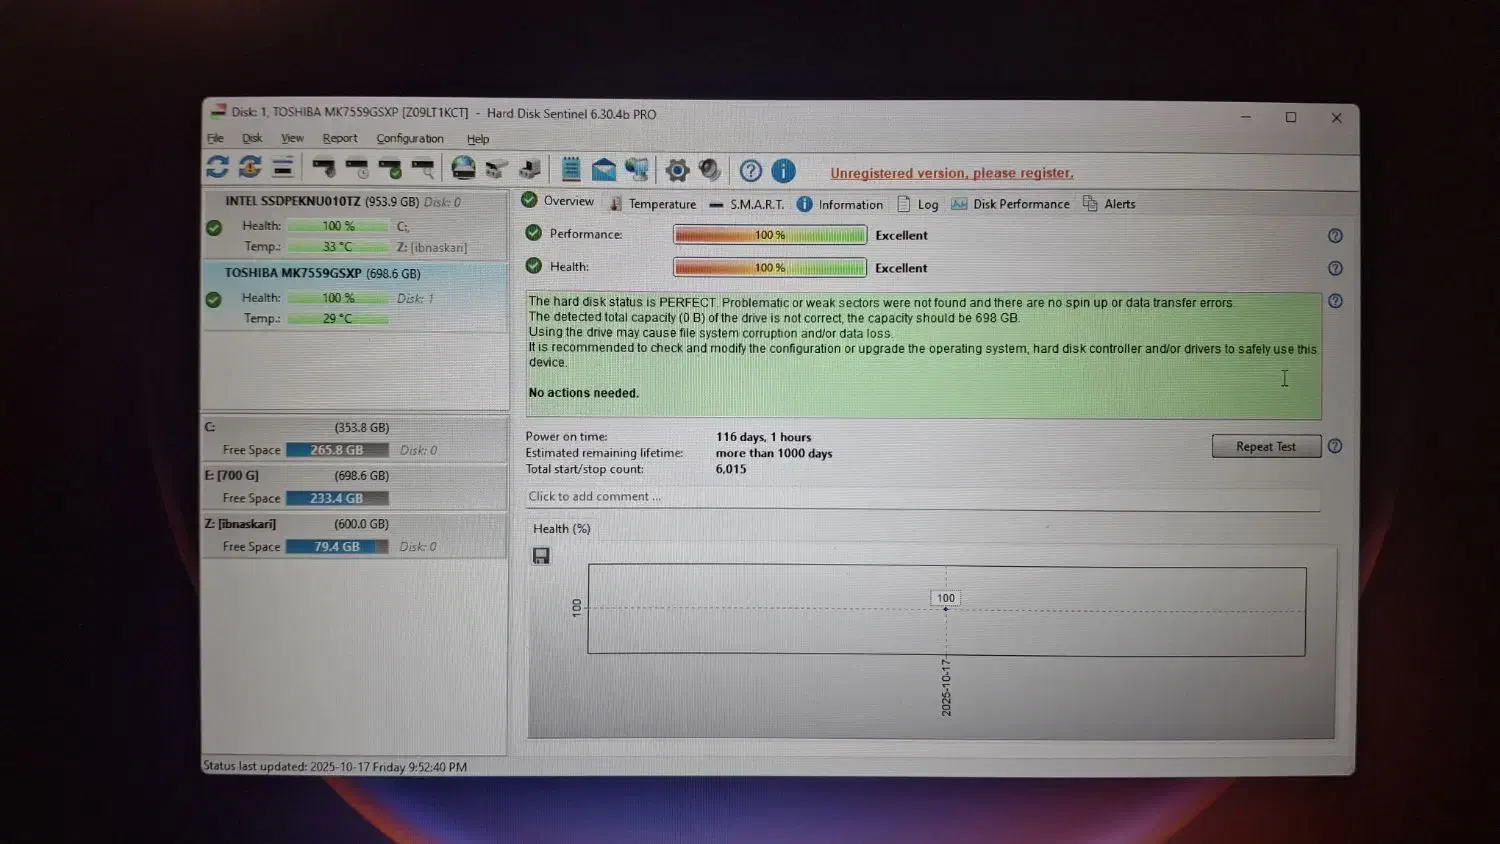Viewport: 1500px width, 844px height.
Task: Select the C: partition entry
Action: [354, 438]
